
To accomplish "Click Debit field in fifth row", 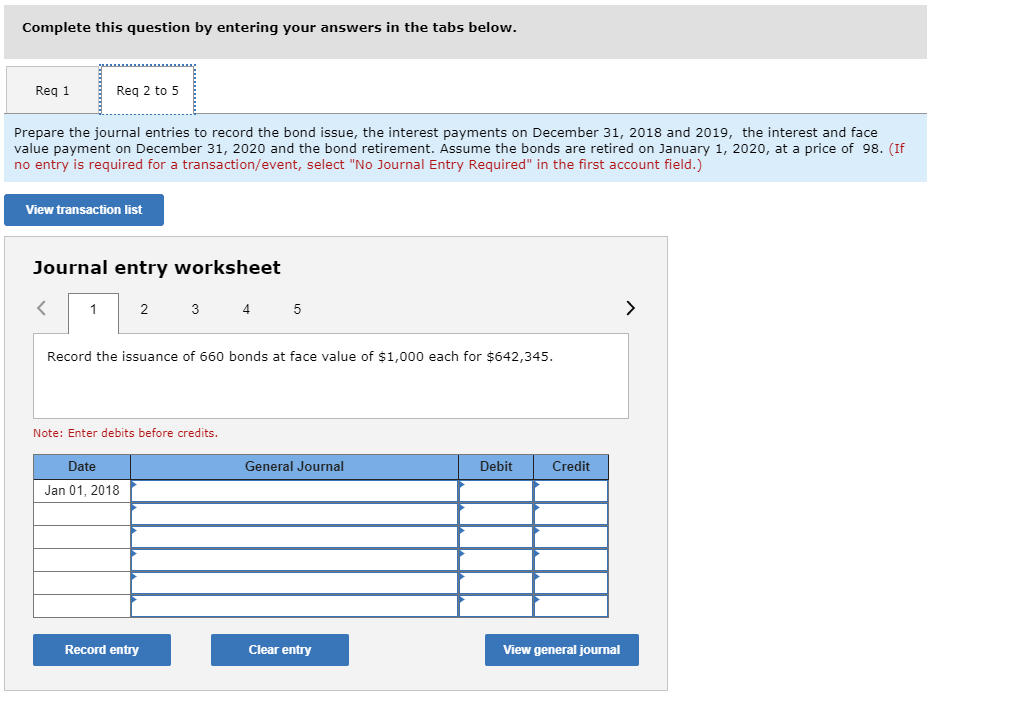I will pyautogui.click(x=496, y=583).
